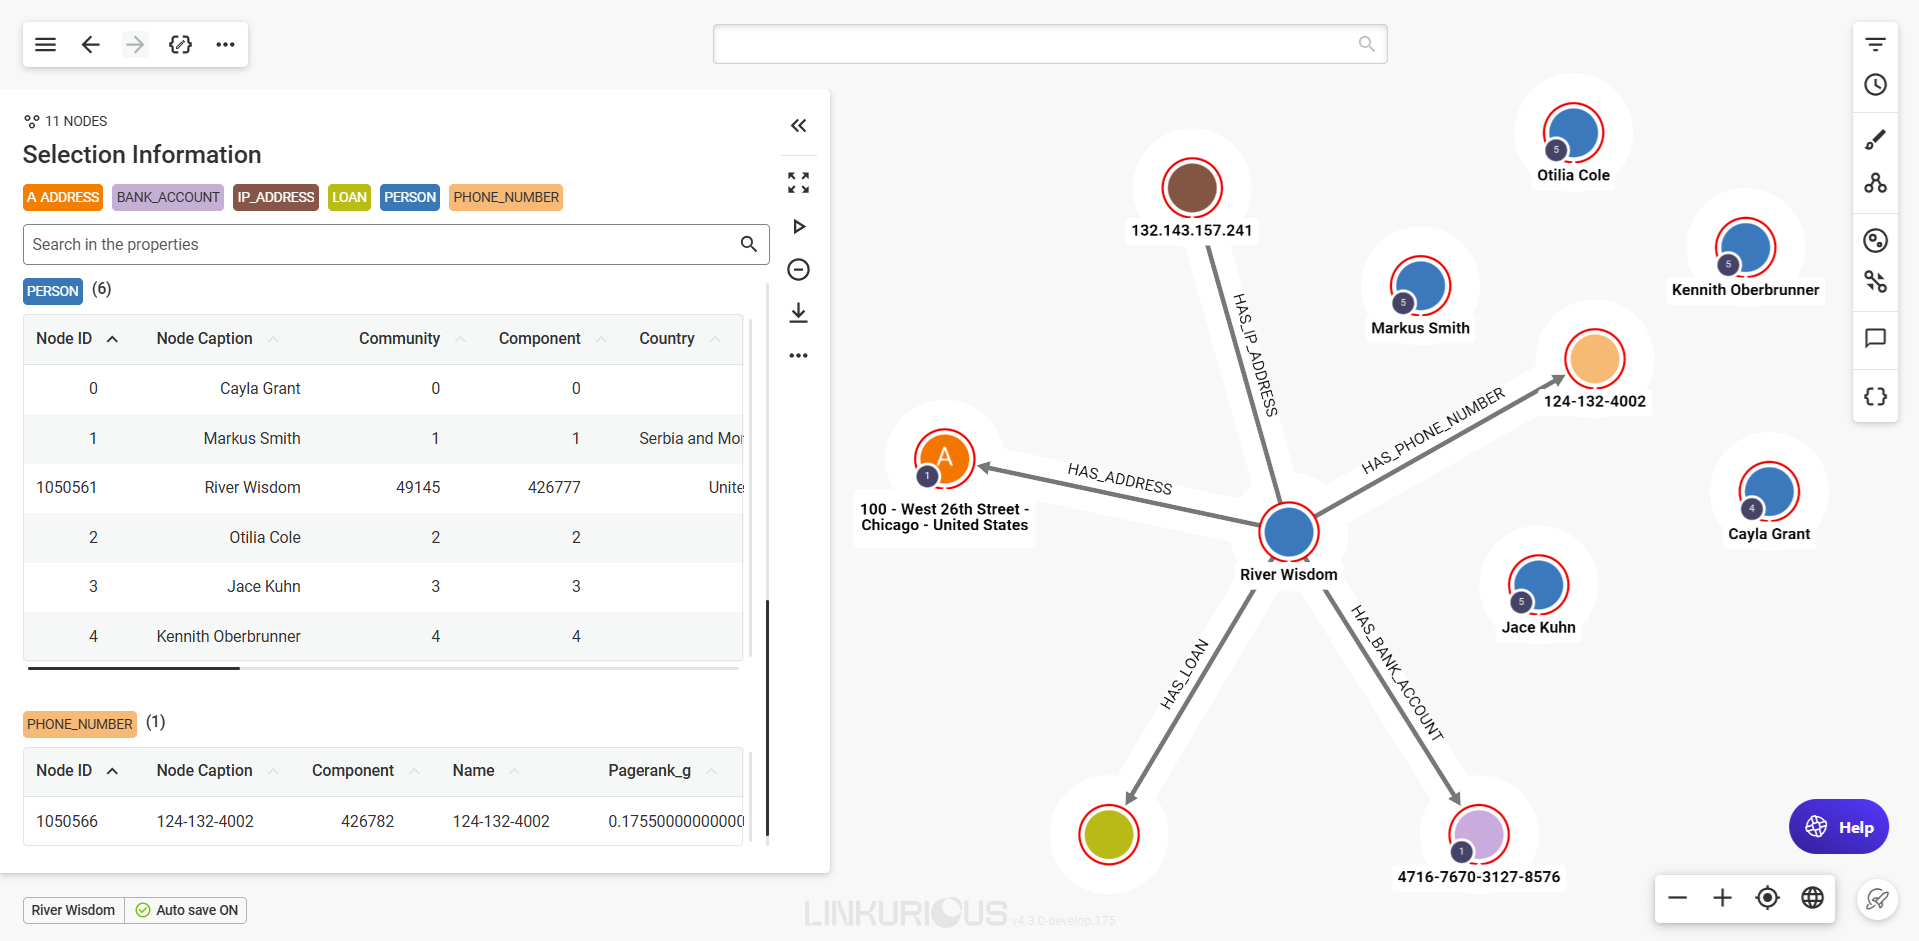
Task: Open the comments speech bubble icon
Action: [1875, 338]
